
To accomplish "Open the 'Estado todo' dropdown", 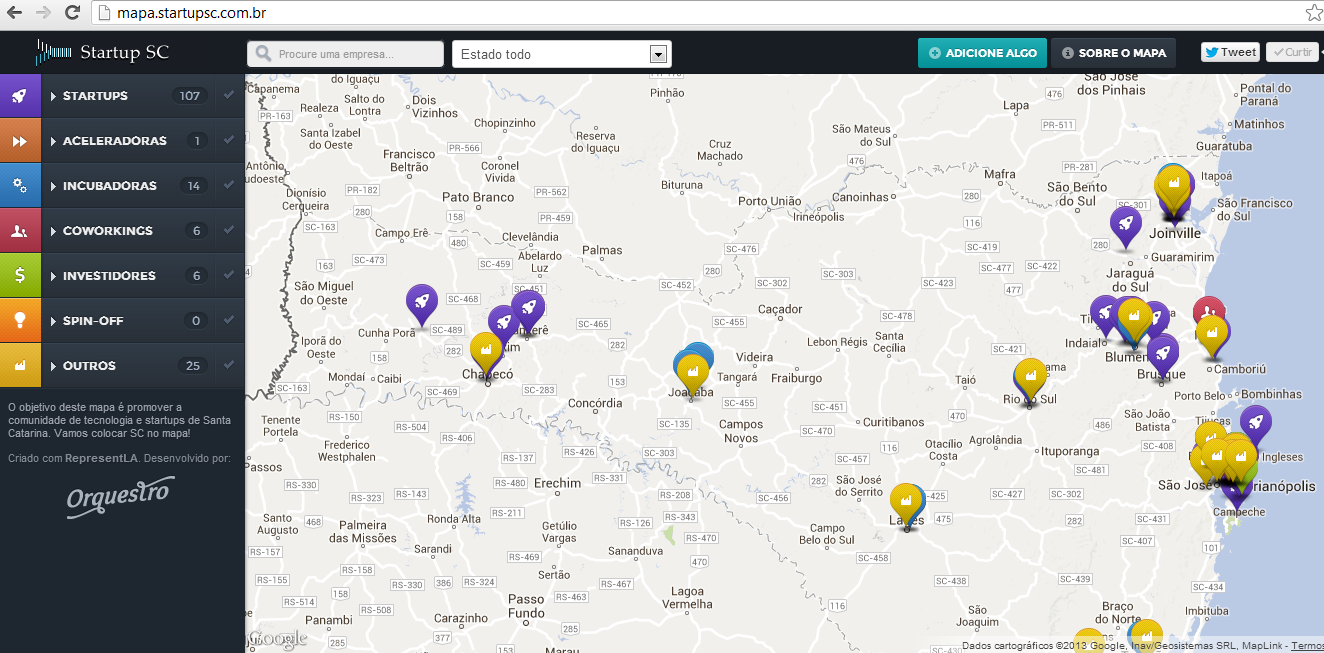I will click(x=561, y=54).
